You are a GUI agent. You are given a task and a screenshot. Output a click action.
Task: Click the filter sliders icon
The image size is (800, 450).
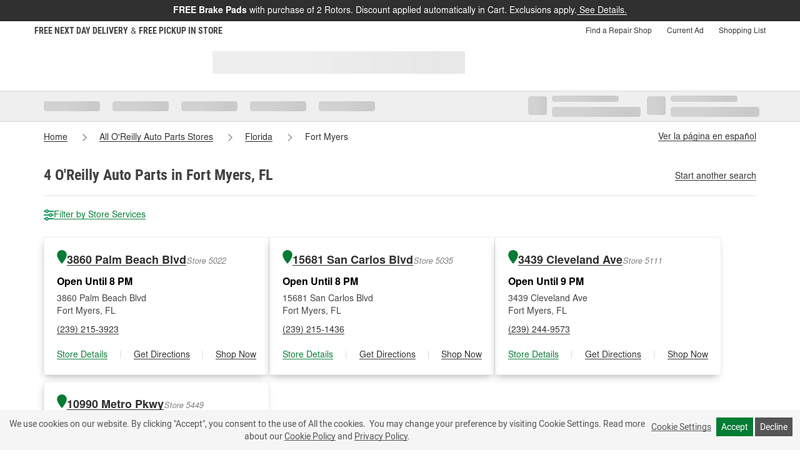(48, 215)
